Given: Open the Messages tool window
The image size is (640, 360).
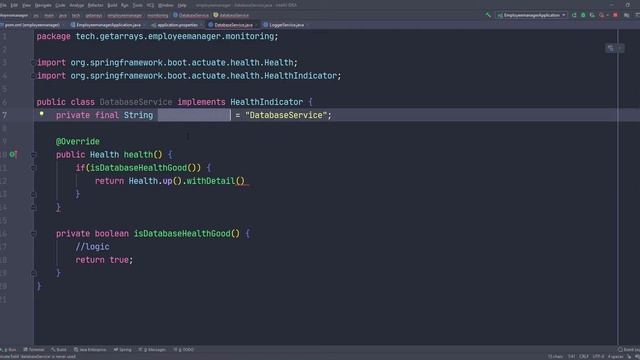Looking at the screenshot, I should (x=152, y=350).
